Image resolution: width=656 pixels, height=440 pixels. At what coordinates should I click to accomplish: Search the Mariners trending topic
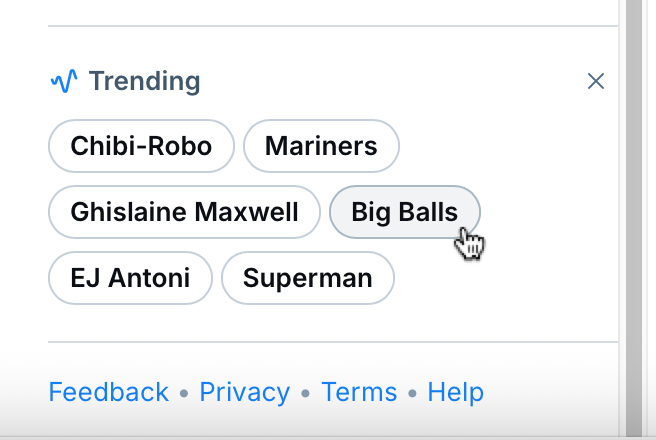pyautogui.click(x=321, y=146)
